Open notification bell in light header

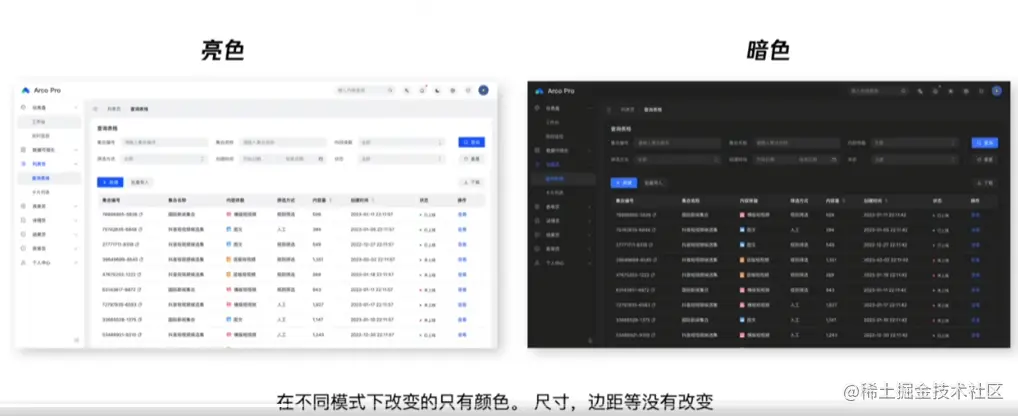pyautogui.click(x=422, y=90)
